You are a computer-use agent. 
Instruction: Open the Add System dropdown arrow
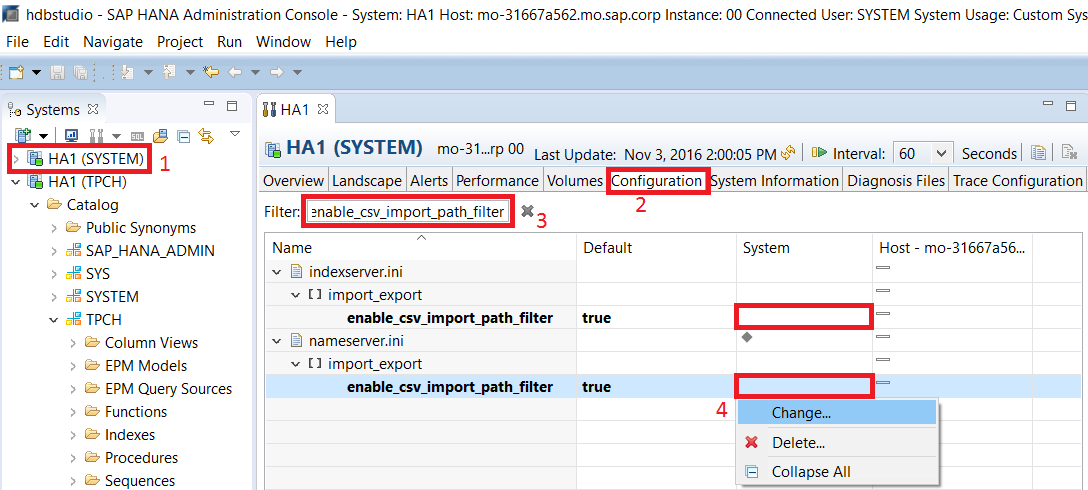(x=44, y=135)
